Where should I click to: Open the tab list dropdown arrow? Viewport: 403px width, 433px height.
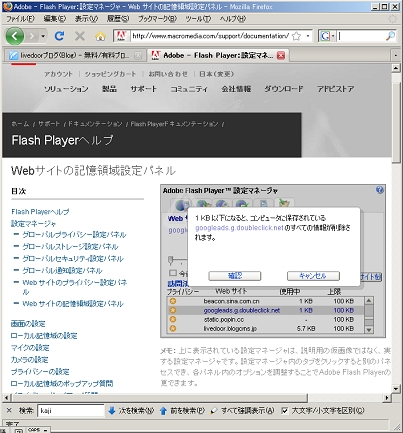pyautogui.click(x=395, y=55)
